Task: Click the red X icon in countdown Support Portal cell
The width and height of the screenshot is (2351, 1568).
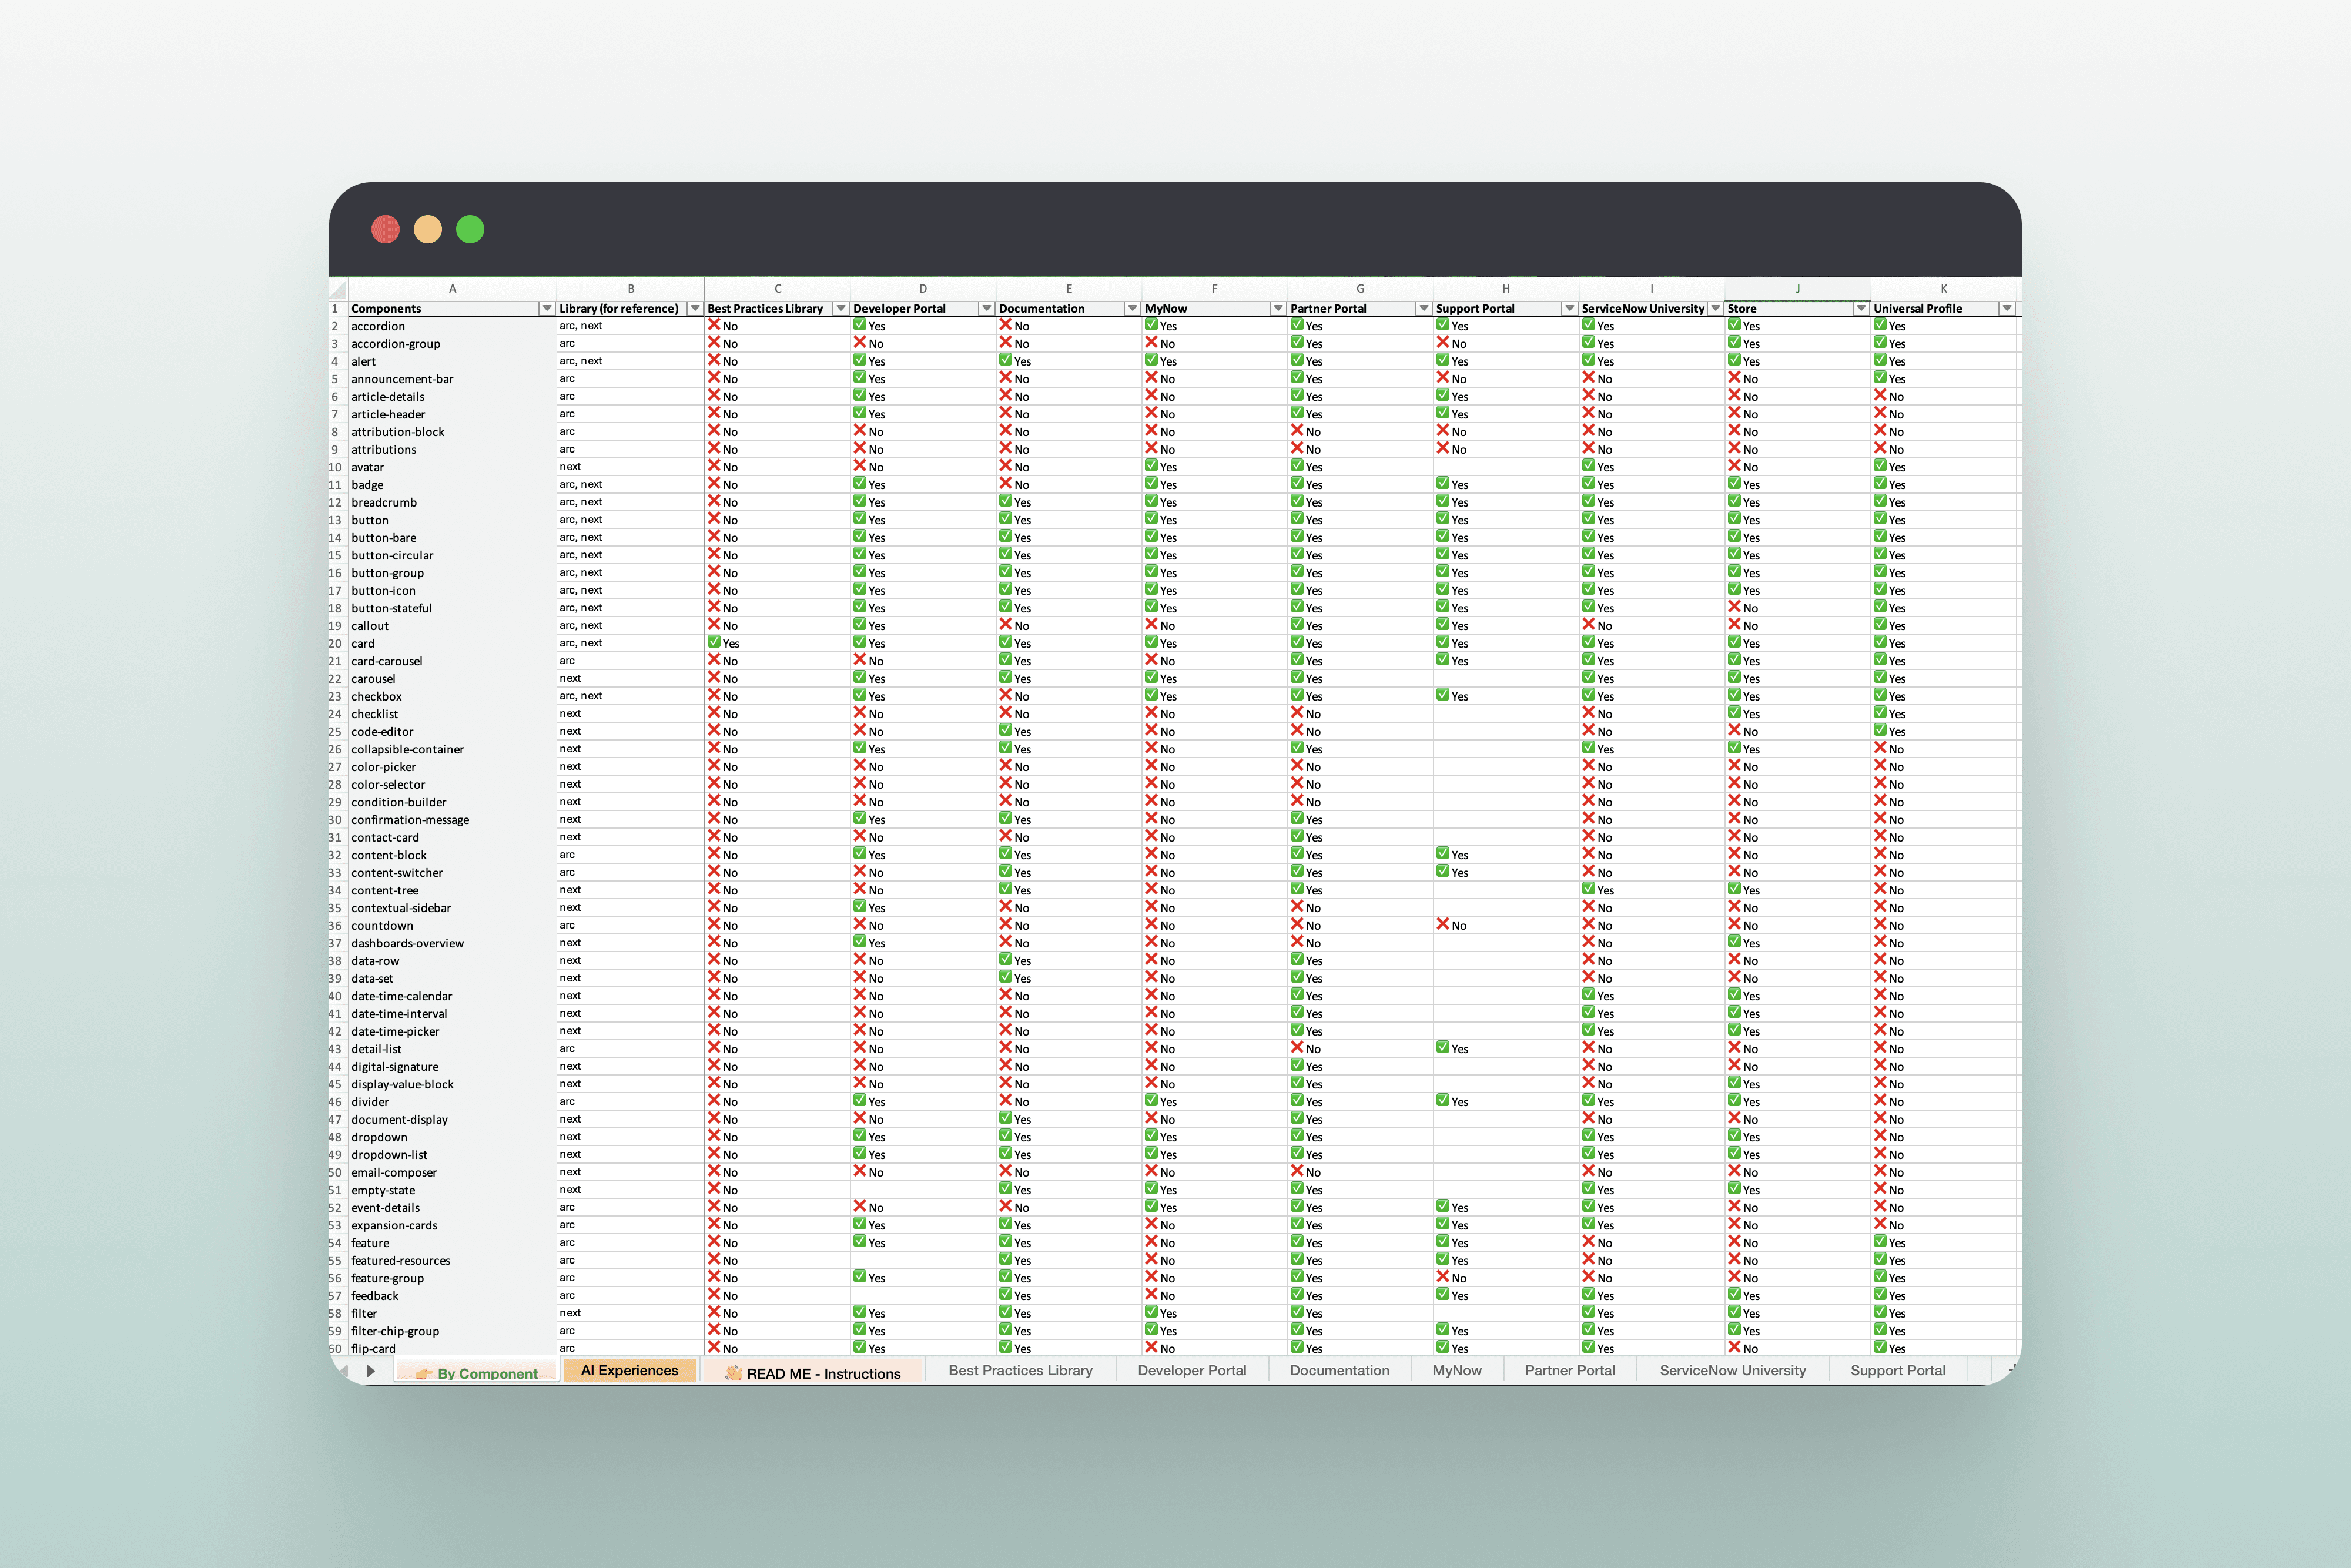Action: coord(1443,925)
